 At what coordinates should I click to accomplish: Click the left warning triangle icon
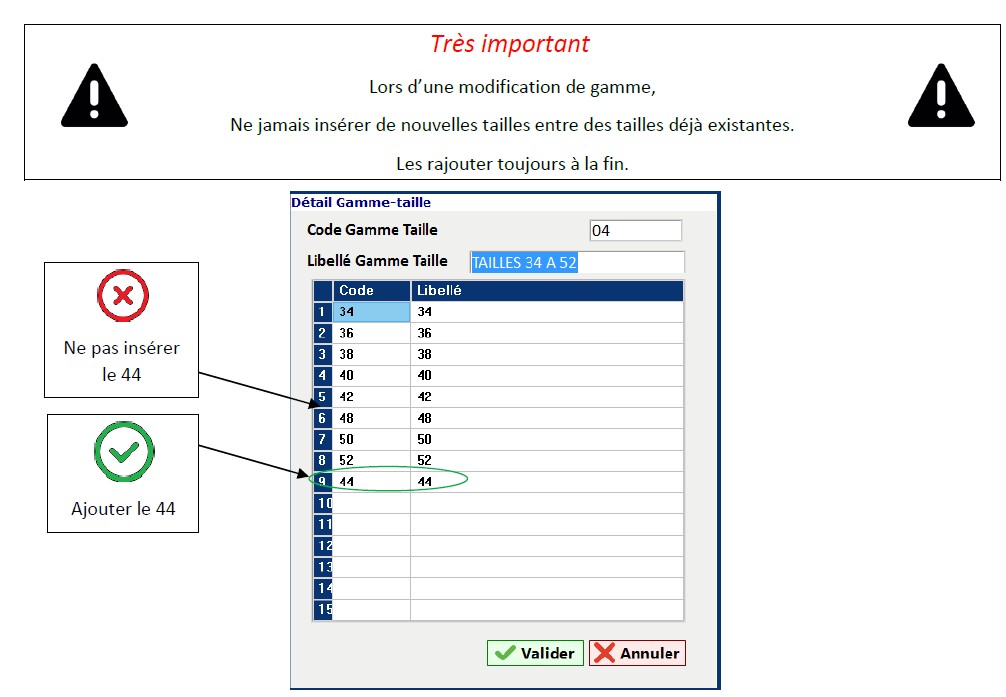click(x=94, y=96)
